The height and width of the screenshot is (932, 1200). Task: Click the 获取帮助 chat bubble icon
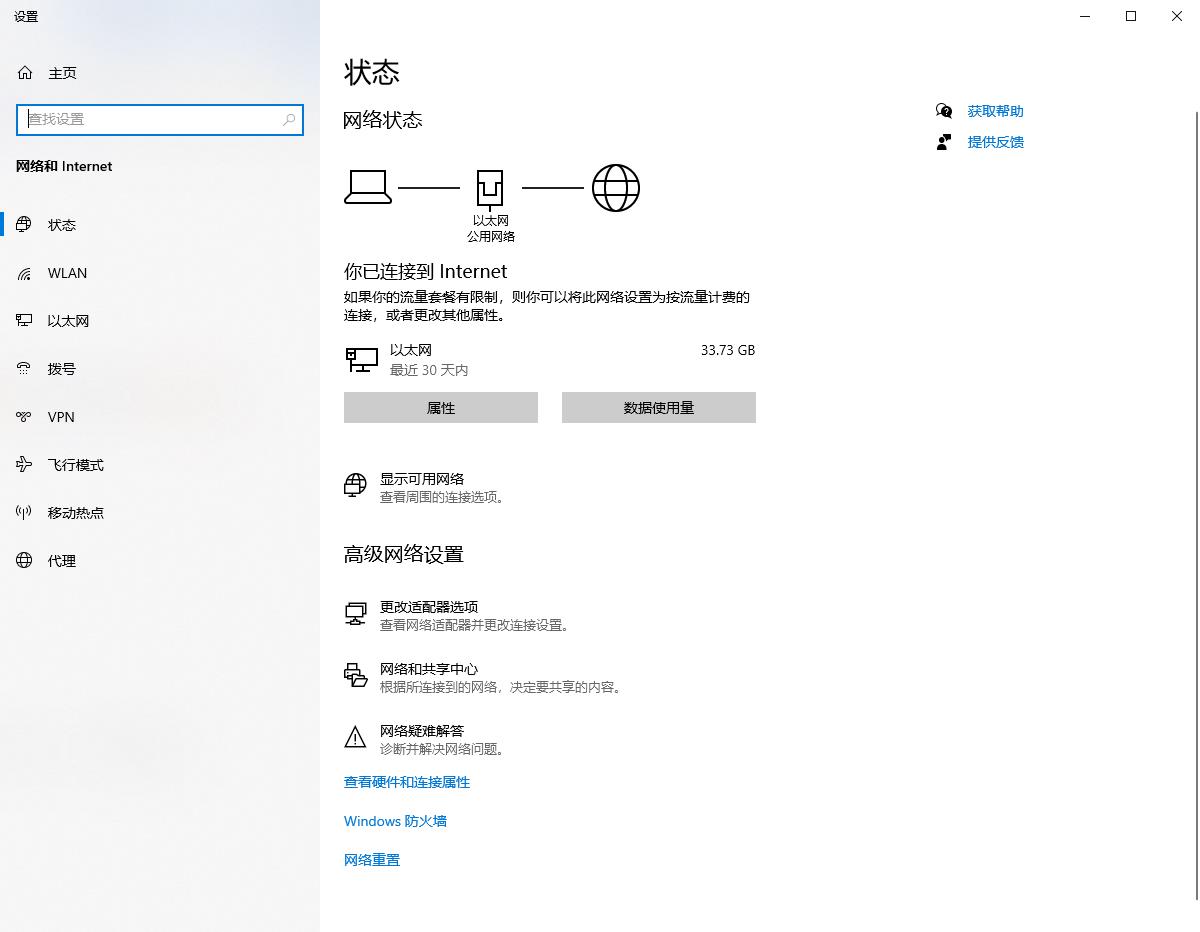944,111
